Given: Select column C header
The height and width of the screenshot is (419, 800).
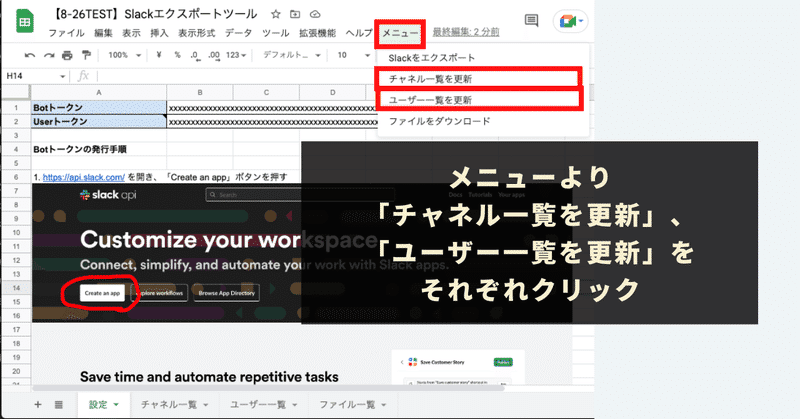Looking at the screenshot, I should click(266, 92).
